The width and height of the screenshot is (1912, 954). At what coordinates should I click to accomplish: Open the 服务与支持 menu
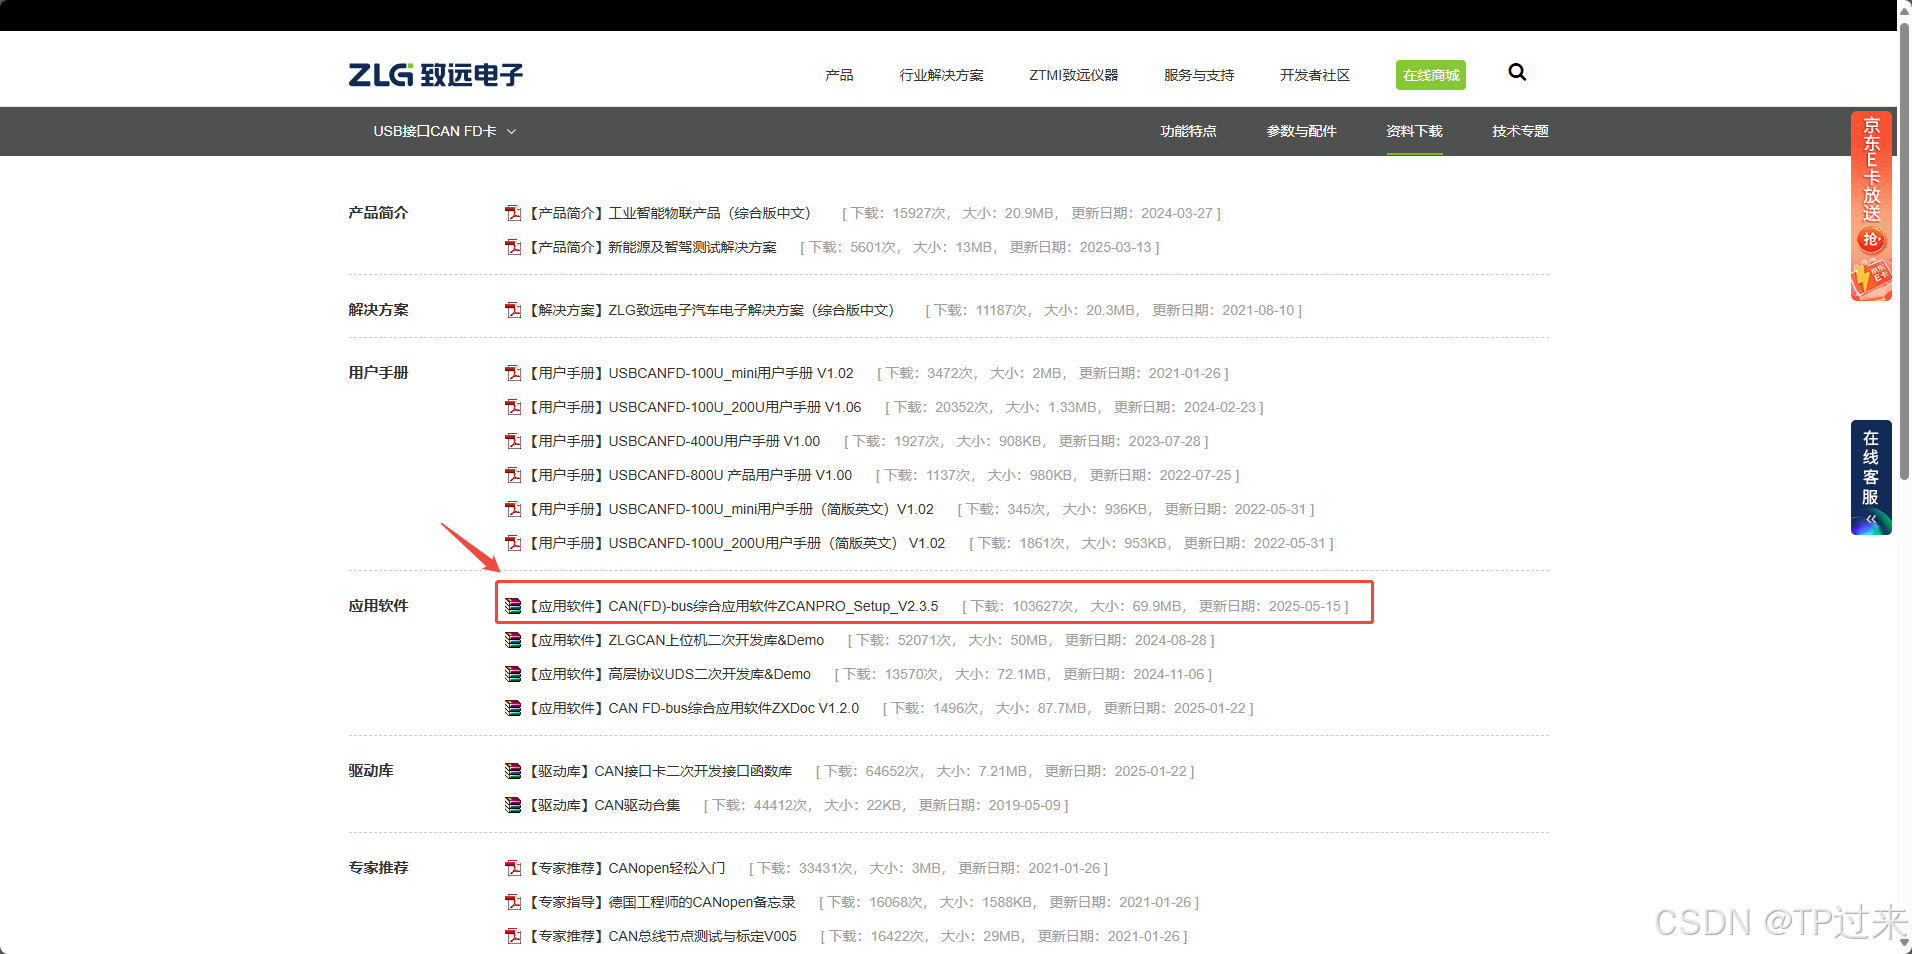coord(1199,75)
